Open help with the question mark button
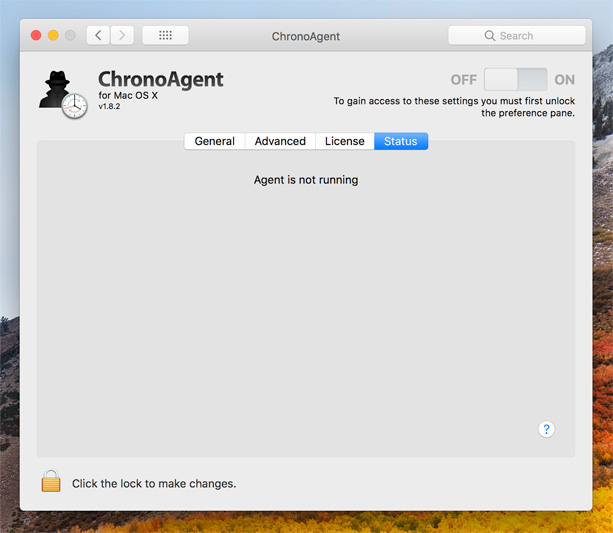 tap(546, 429)
